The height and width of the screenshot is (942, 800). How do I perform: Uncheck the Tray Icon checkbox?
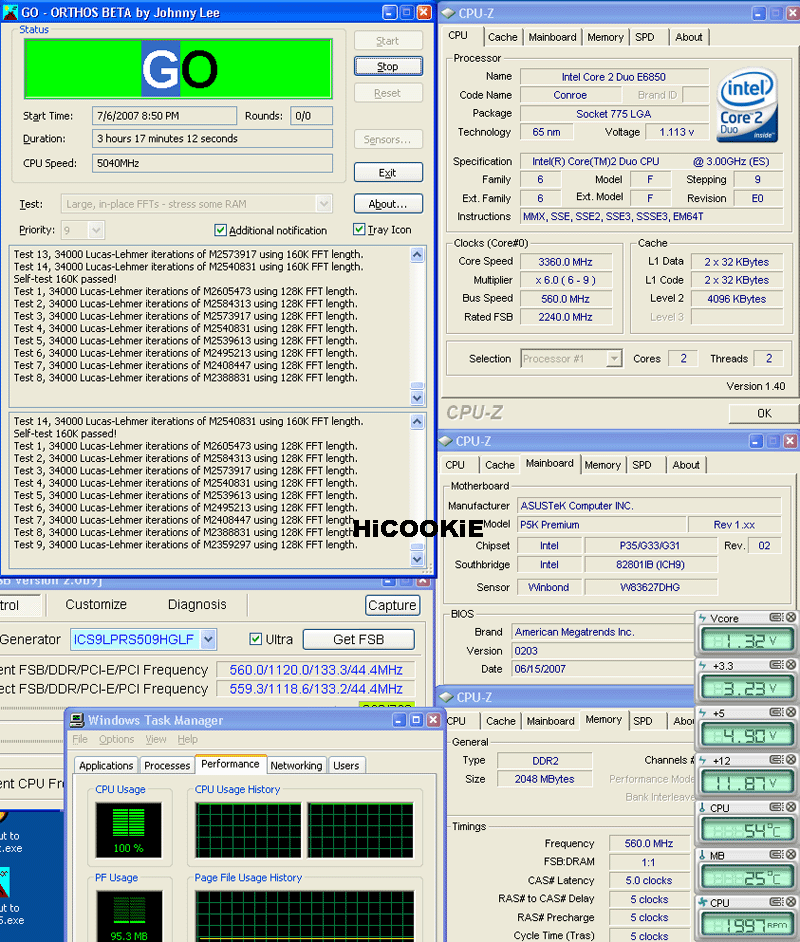click(359, 230)
